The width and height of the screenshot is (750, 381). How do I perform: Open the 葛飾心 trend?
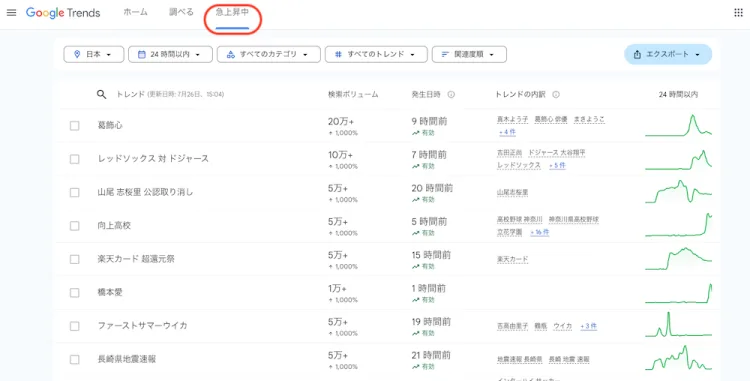tap(110, 126)
